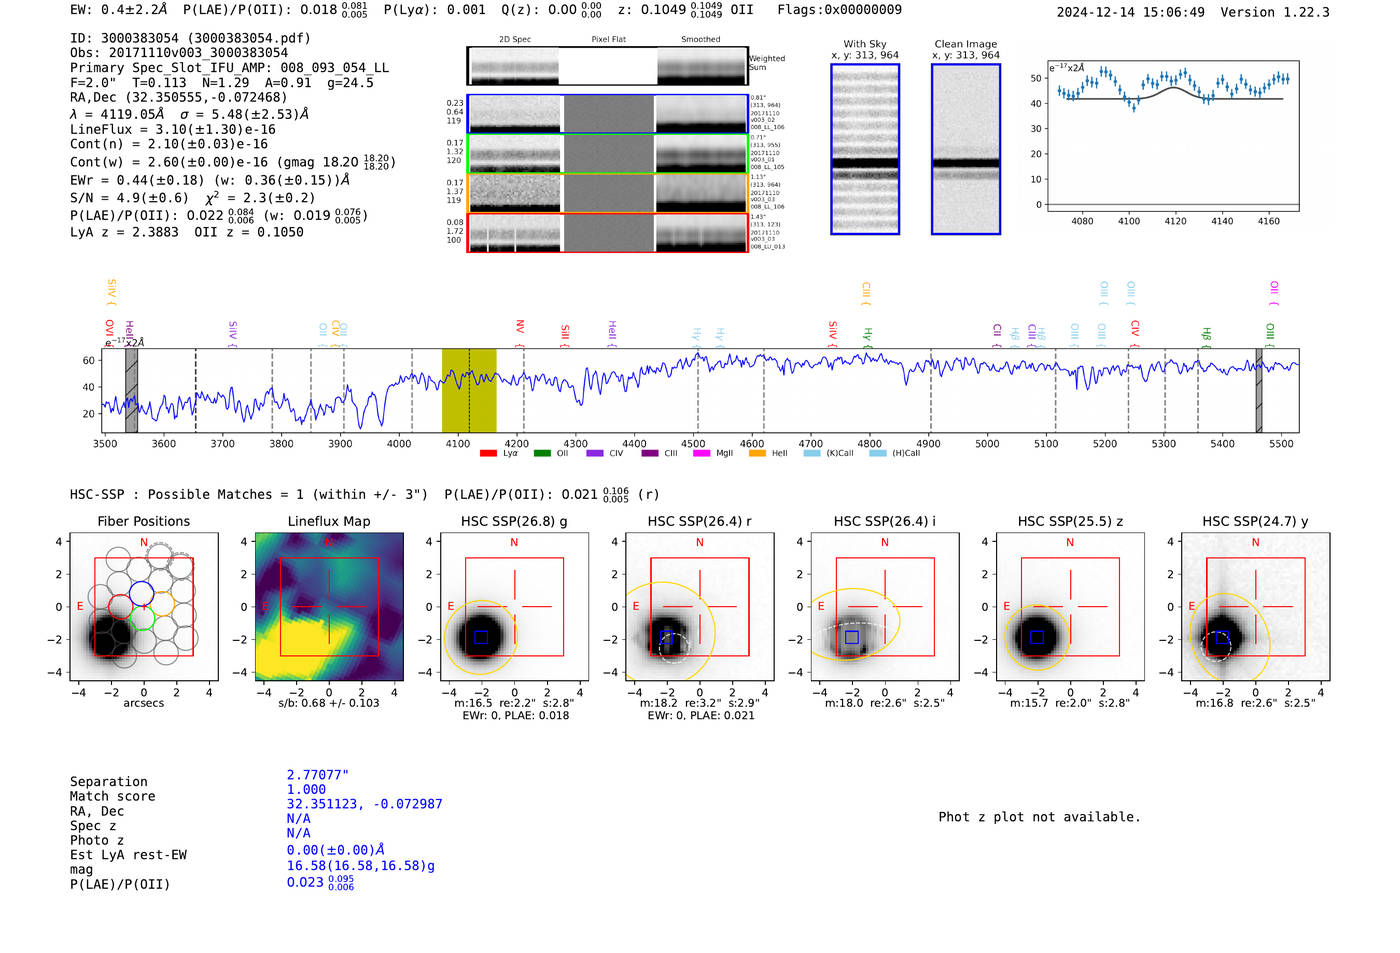The height and width of the screenshot is (953, 1400).
Task: Open the Lineflux Map image
Action: (329, 607)
